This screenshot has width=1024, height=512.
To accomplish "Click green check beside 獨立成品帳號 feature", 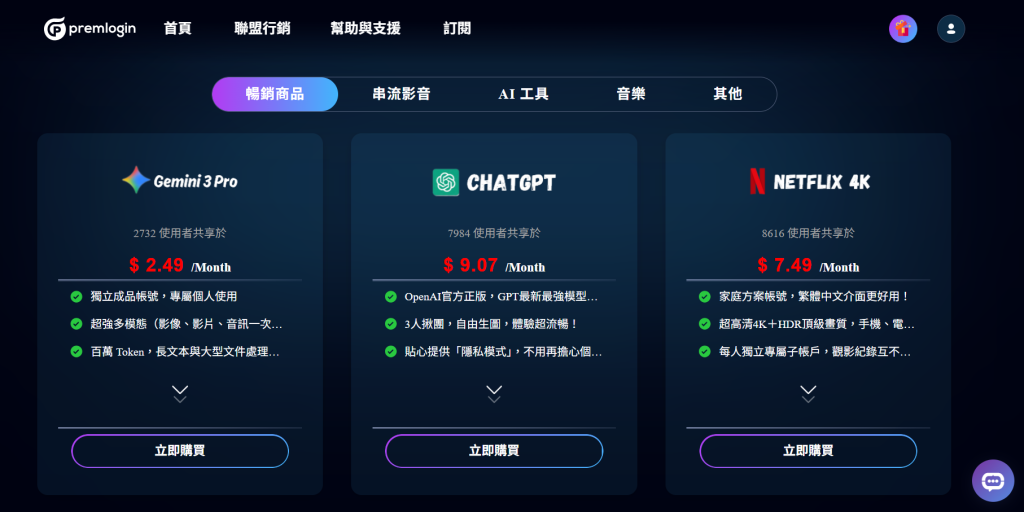I will pos(77,297).
